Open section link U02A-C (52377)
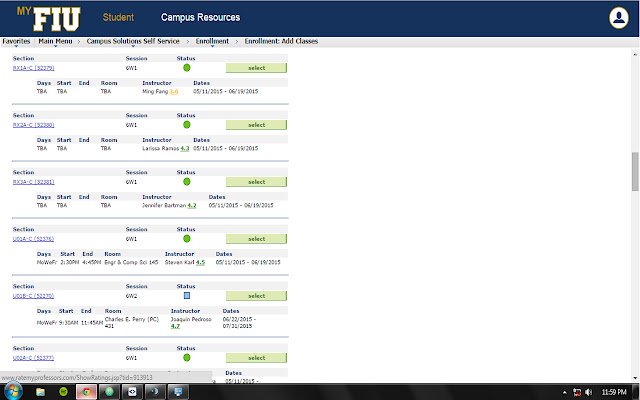 click(x=33, y=358)
